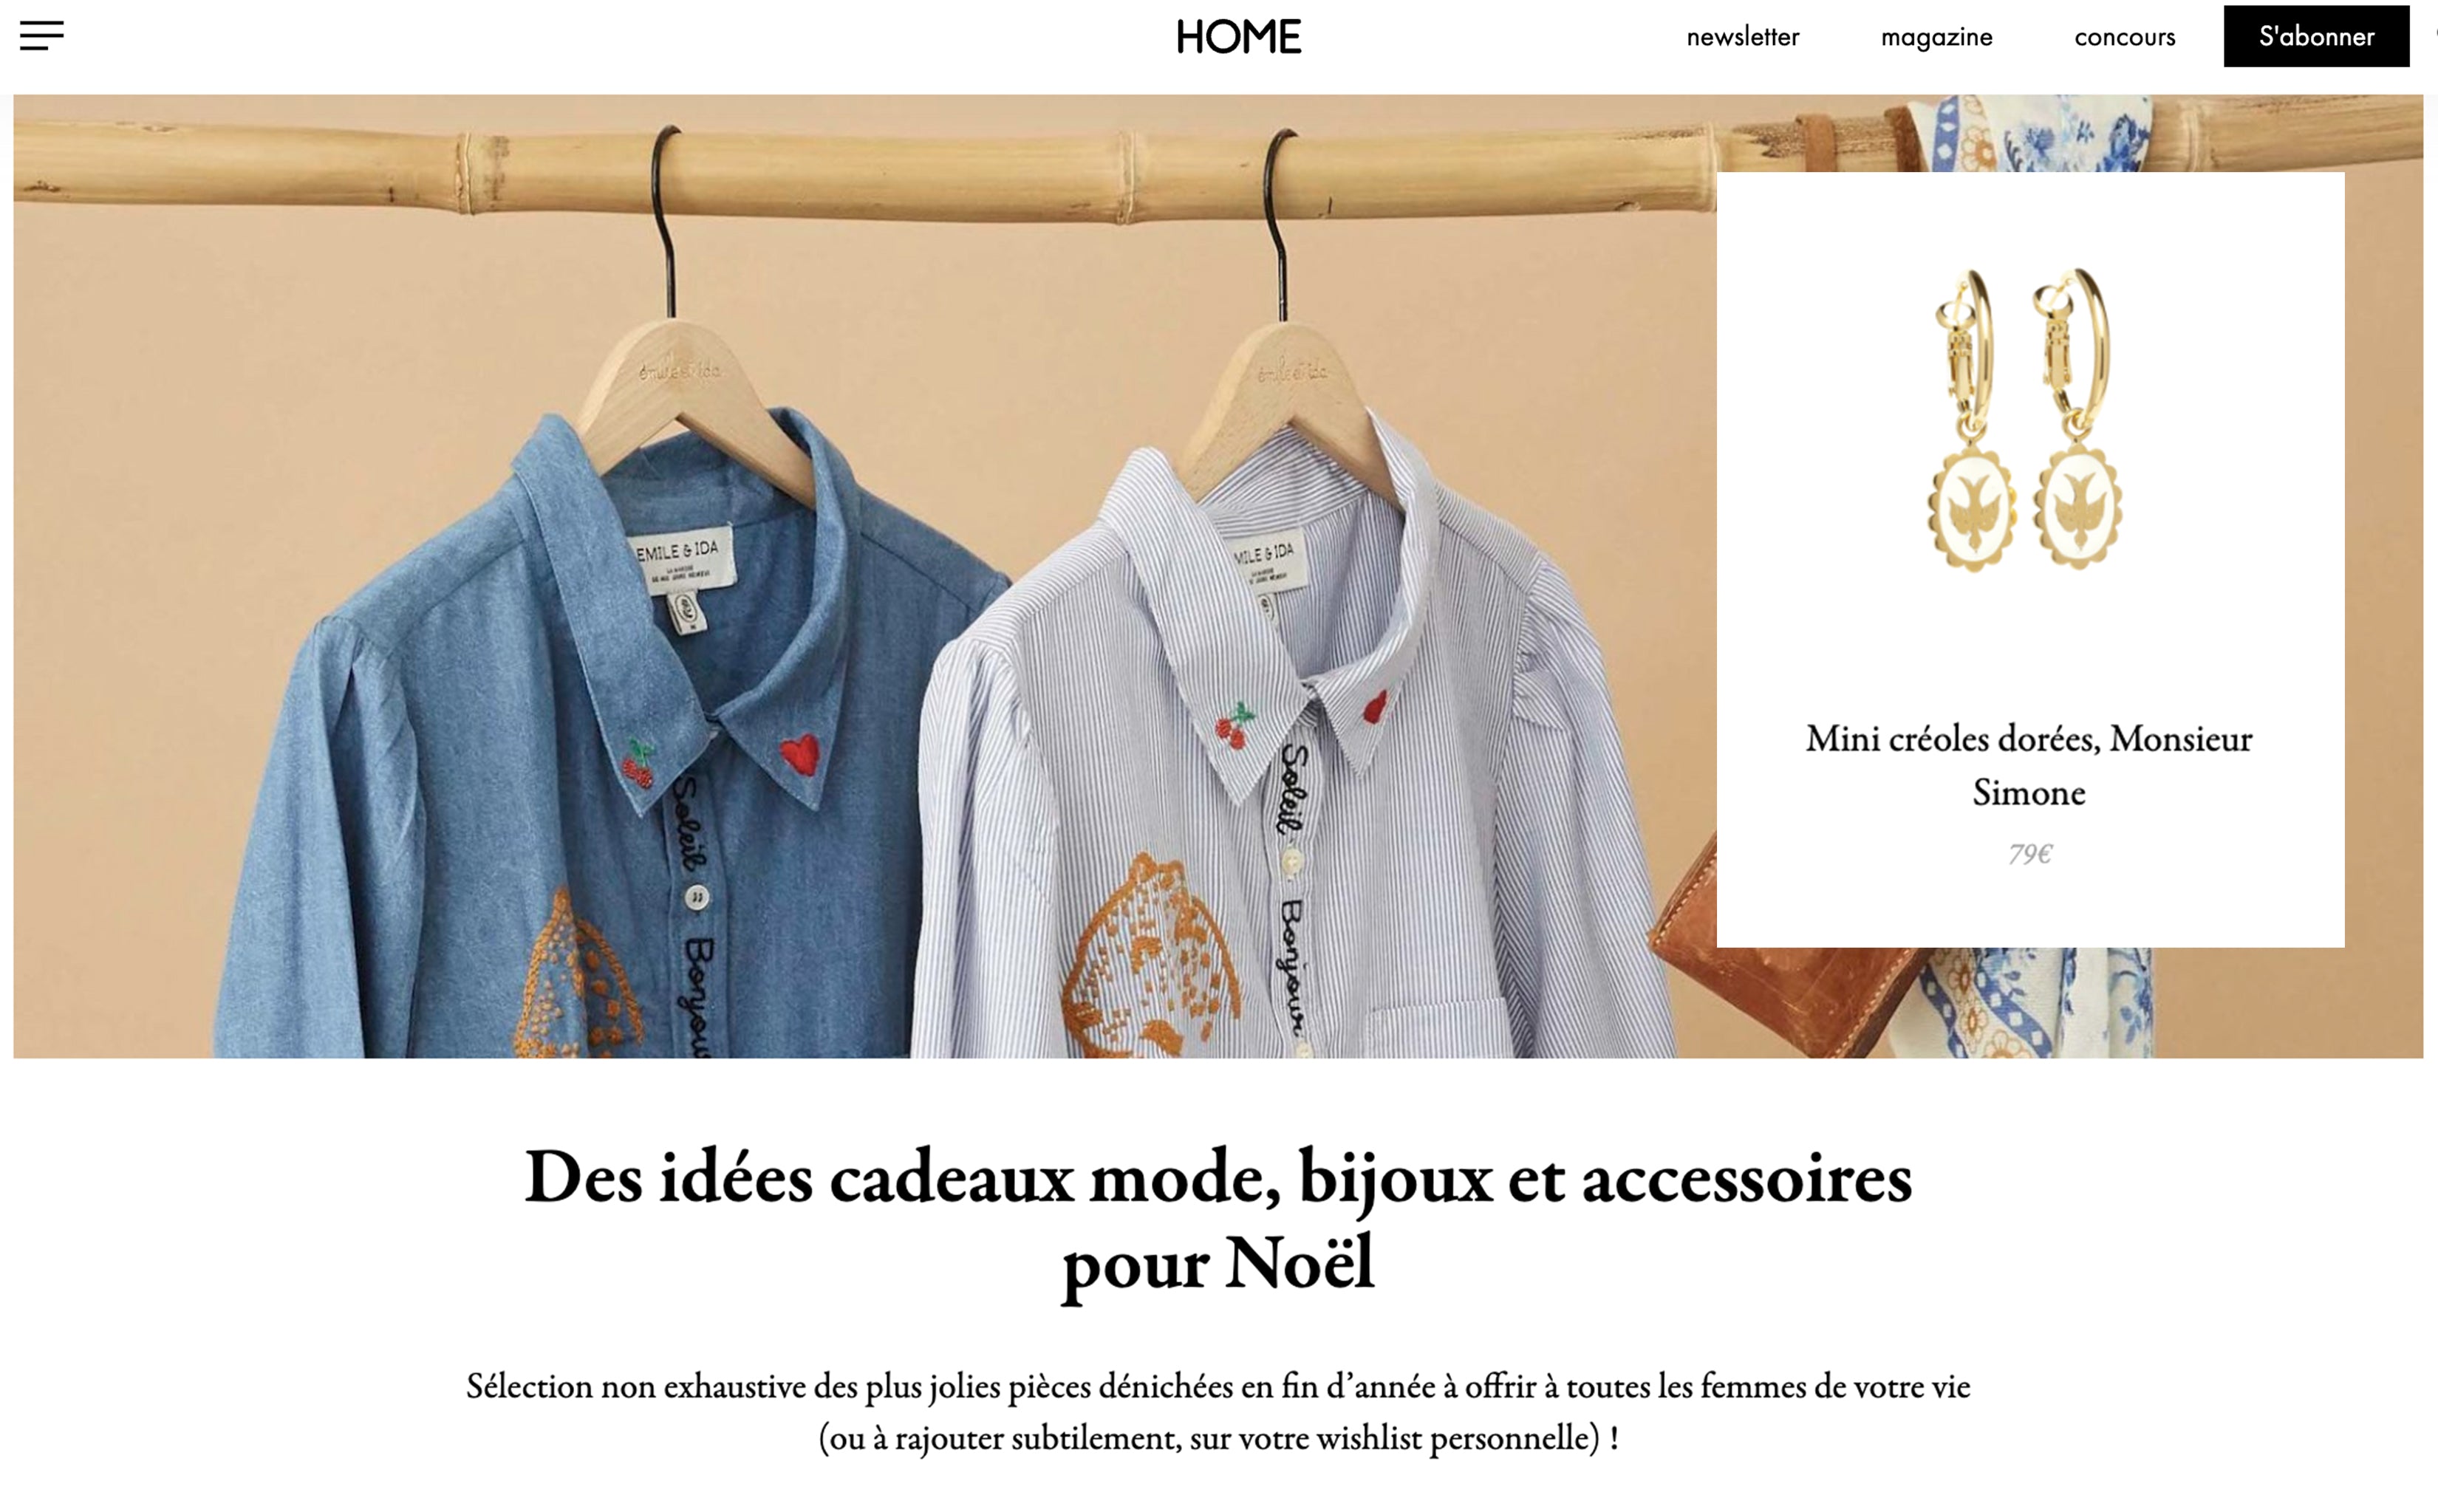
Task: Go to the magazine section
Action: pos(1936,37)
